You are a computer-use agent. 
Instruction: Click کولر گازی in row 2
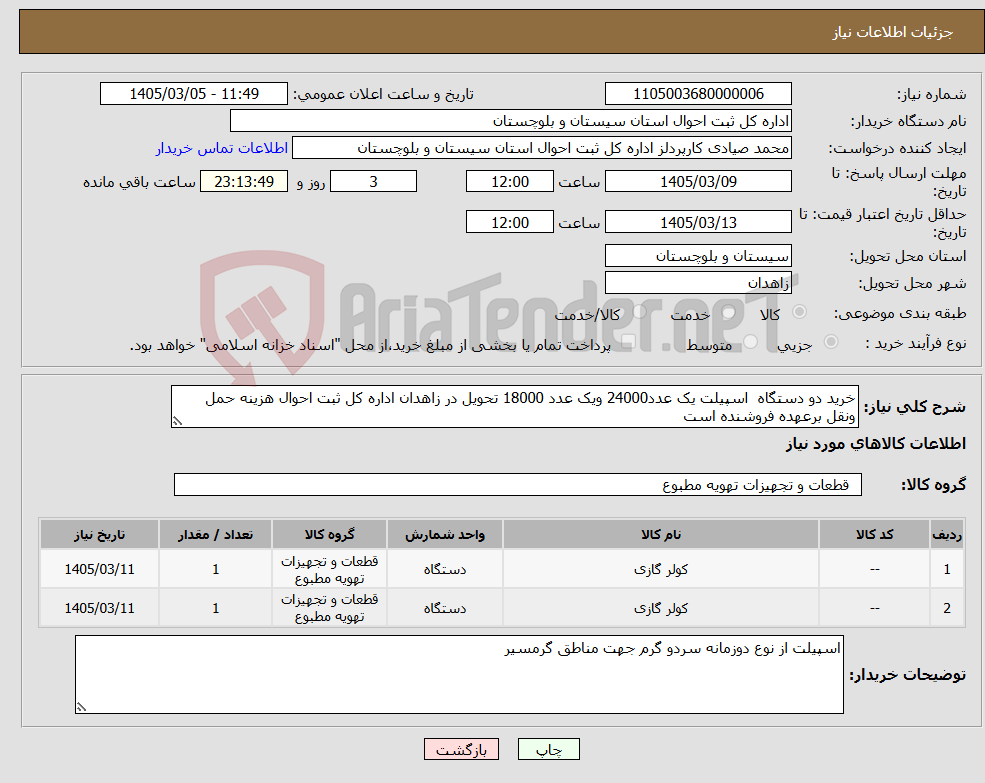tap(661, 608)
